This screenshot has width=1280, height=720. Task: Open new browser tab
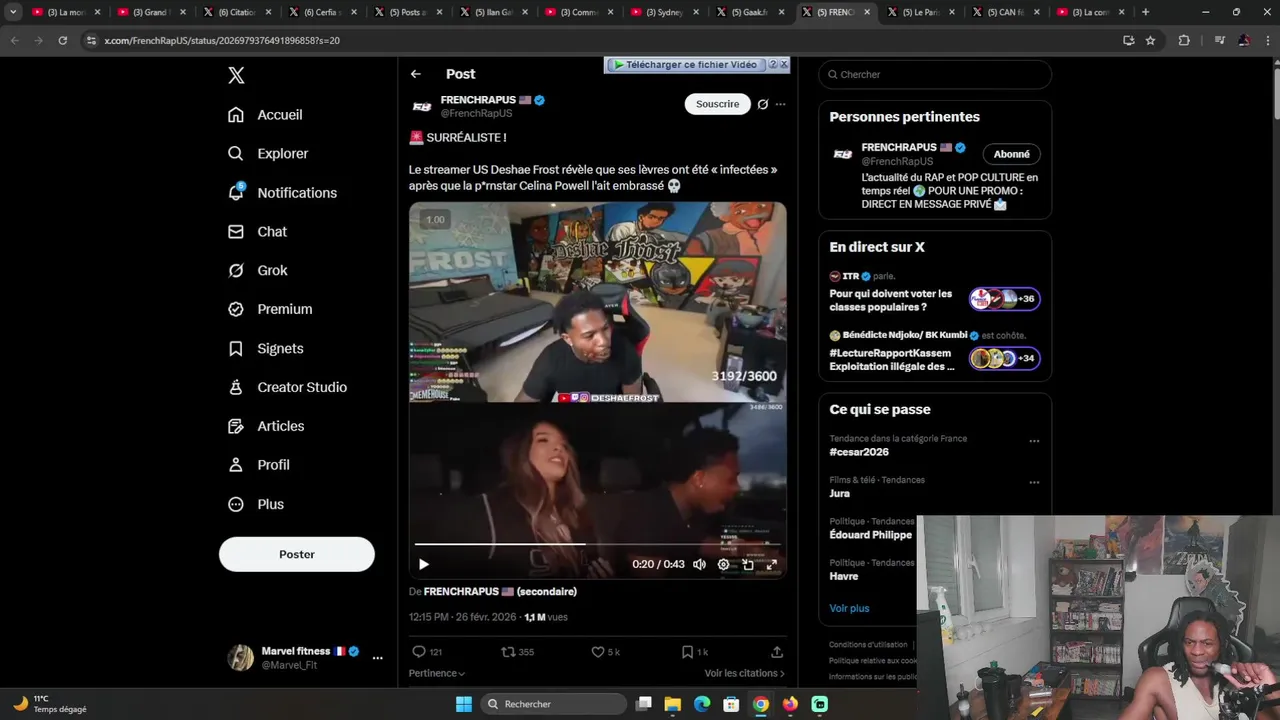pyautogui.click(x=1145, y=12)
